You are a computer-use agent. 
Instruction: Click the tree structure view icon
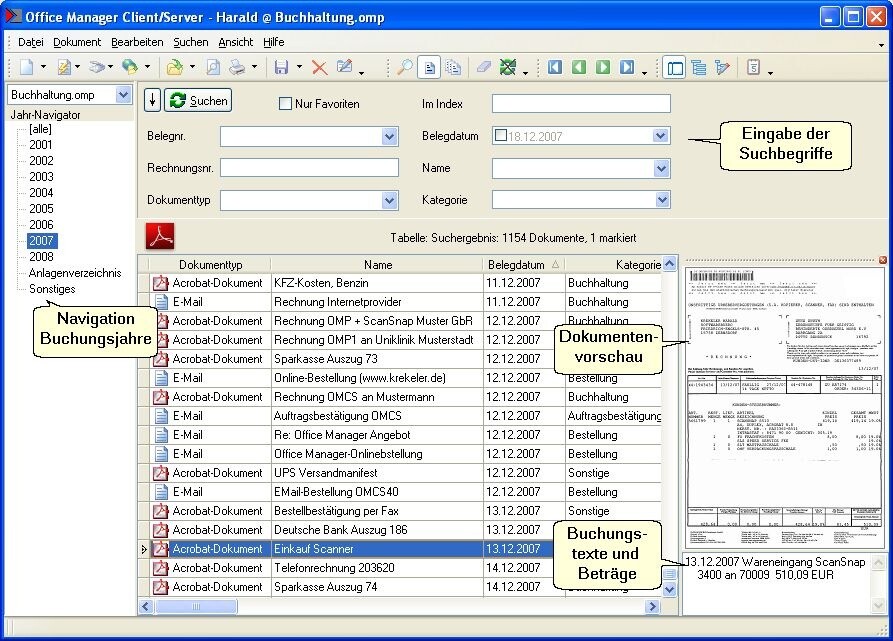pyautogui.click(x=699, y=68)
